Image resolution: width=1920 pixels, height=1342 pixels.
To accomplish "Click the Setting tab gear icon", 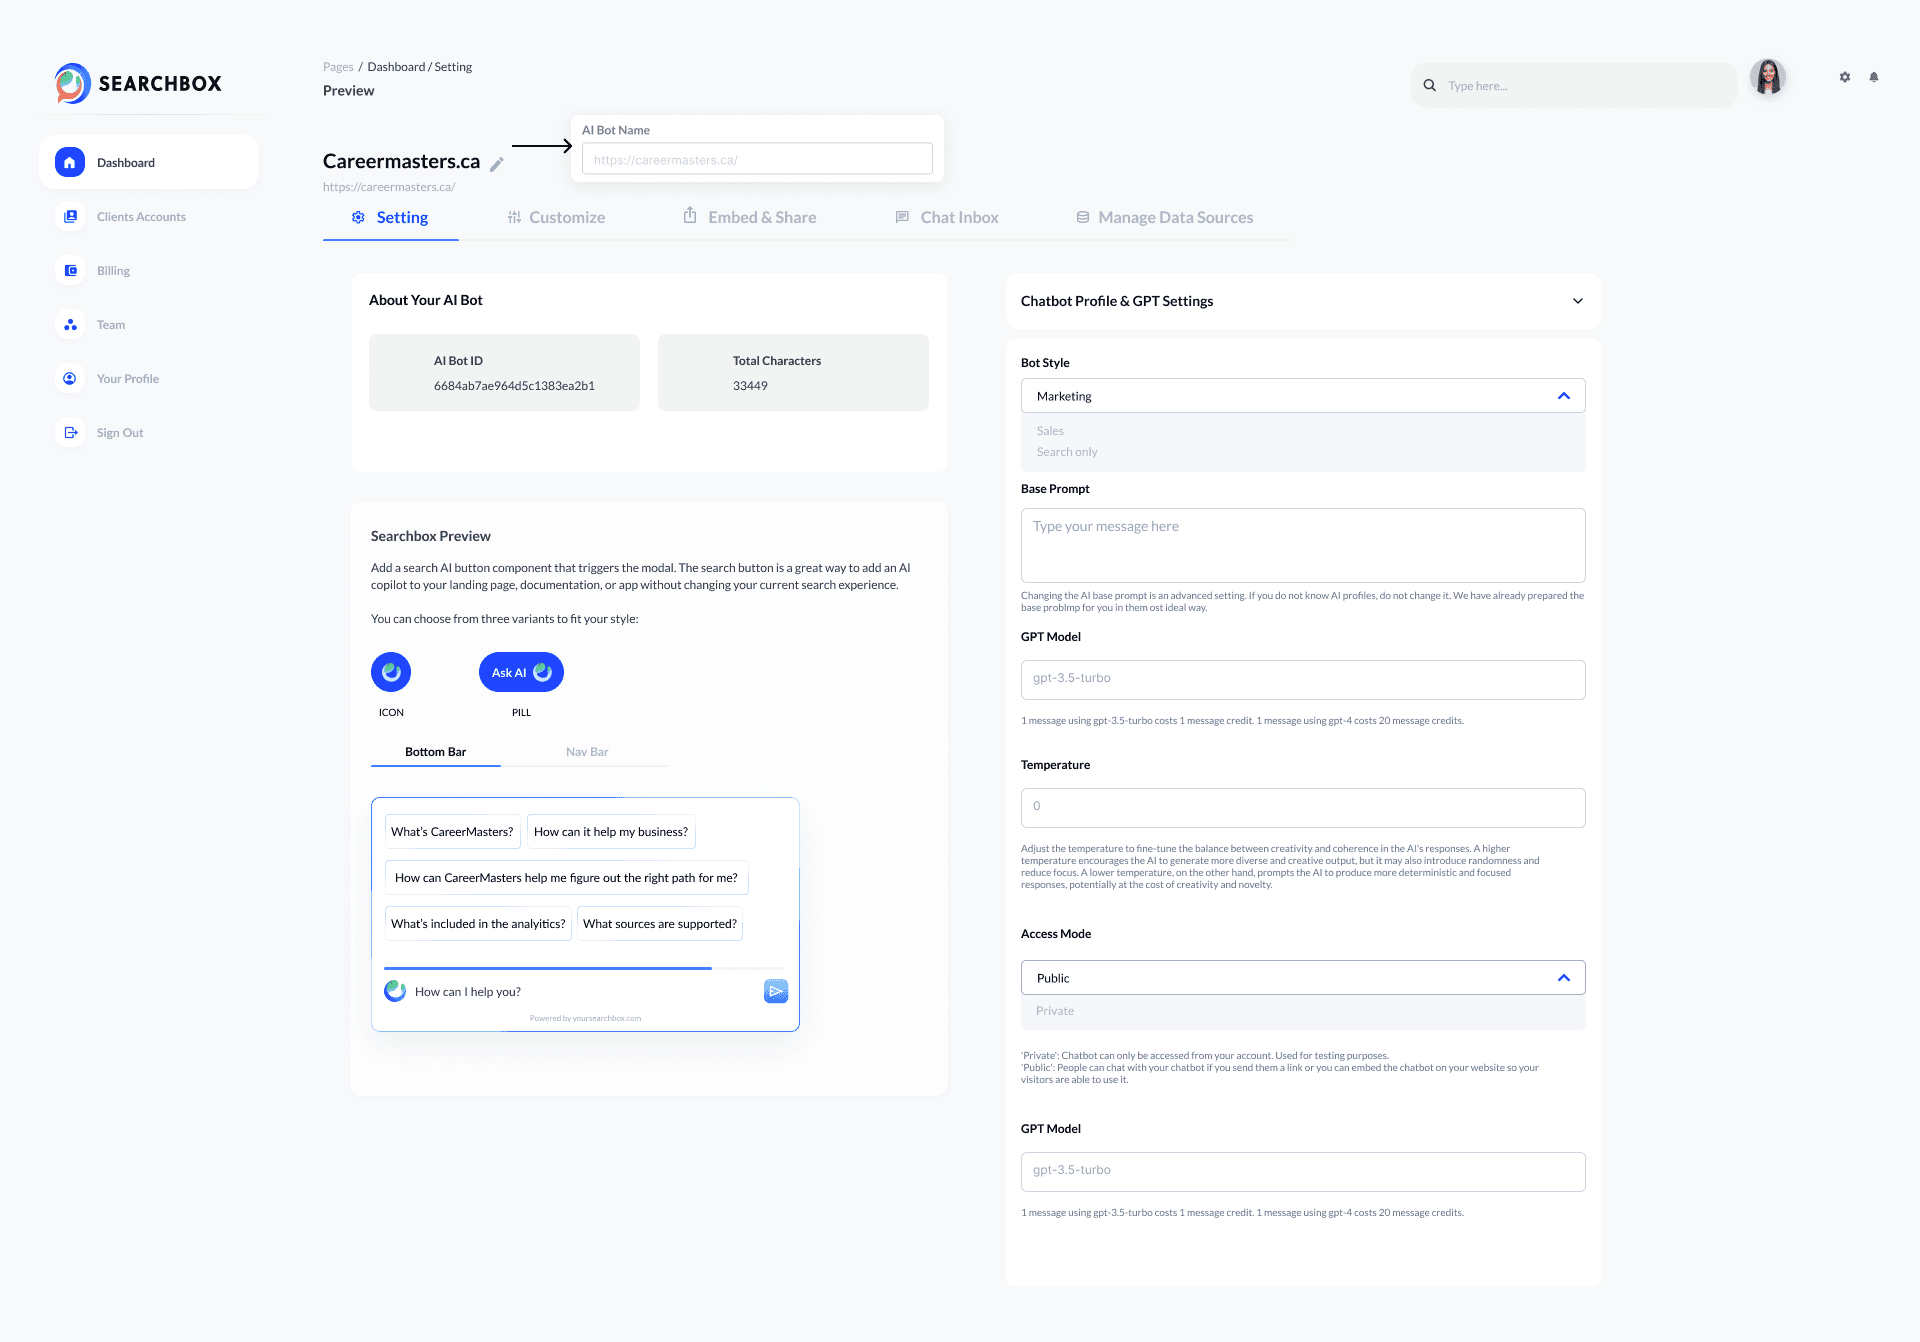I will (358, 217).
